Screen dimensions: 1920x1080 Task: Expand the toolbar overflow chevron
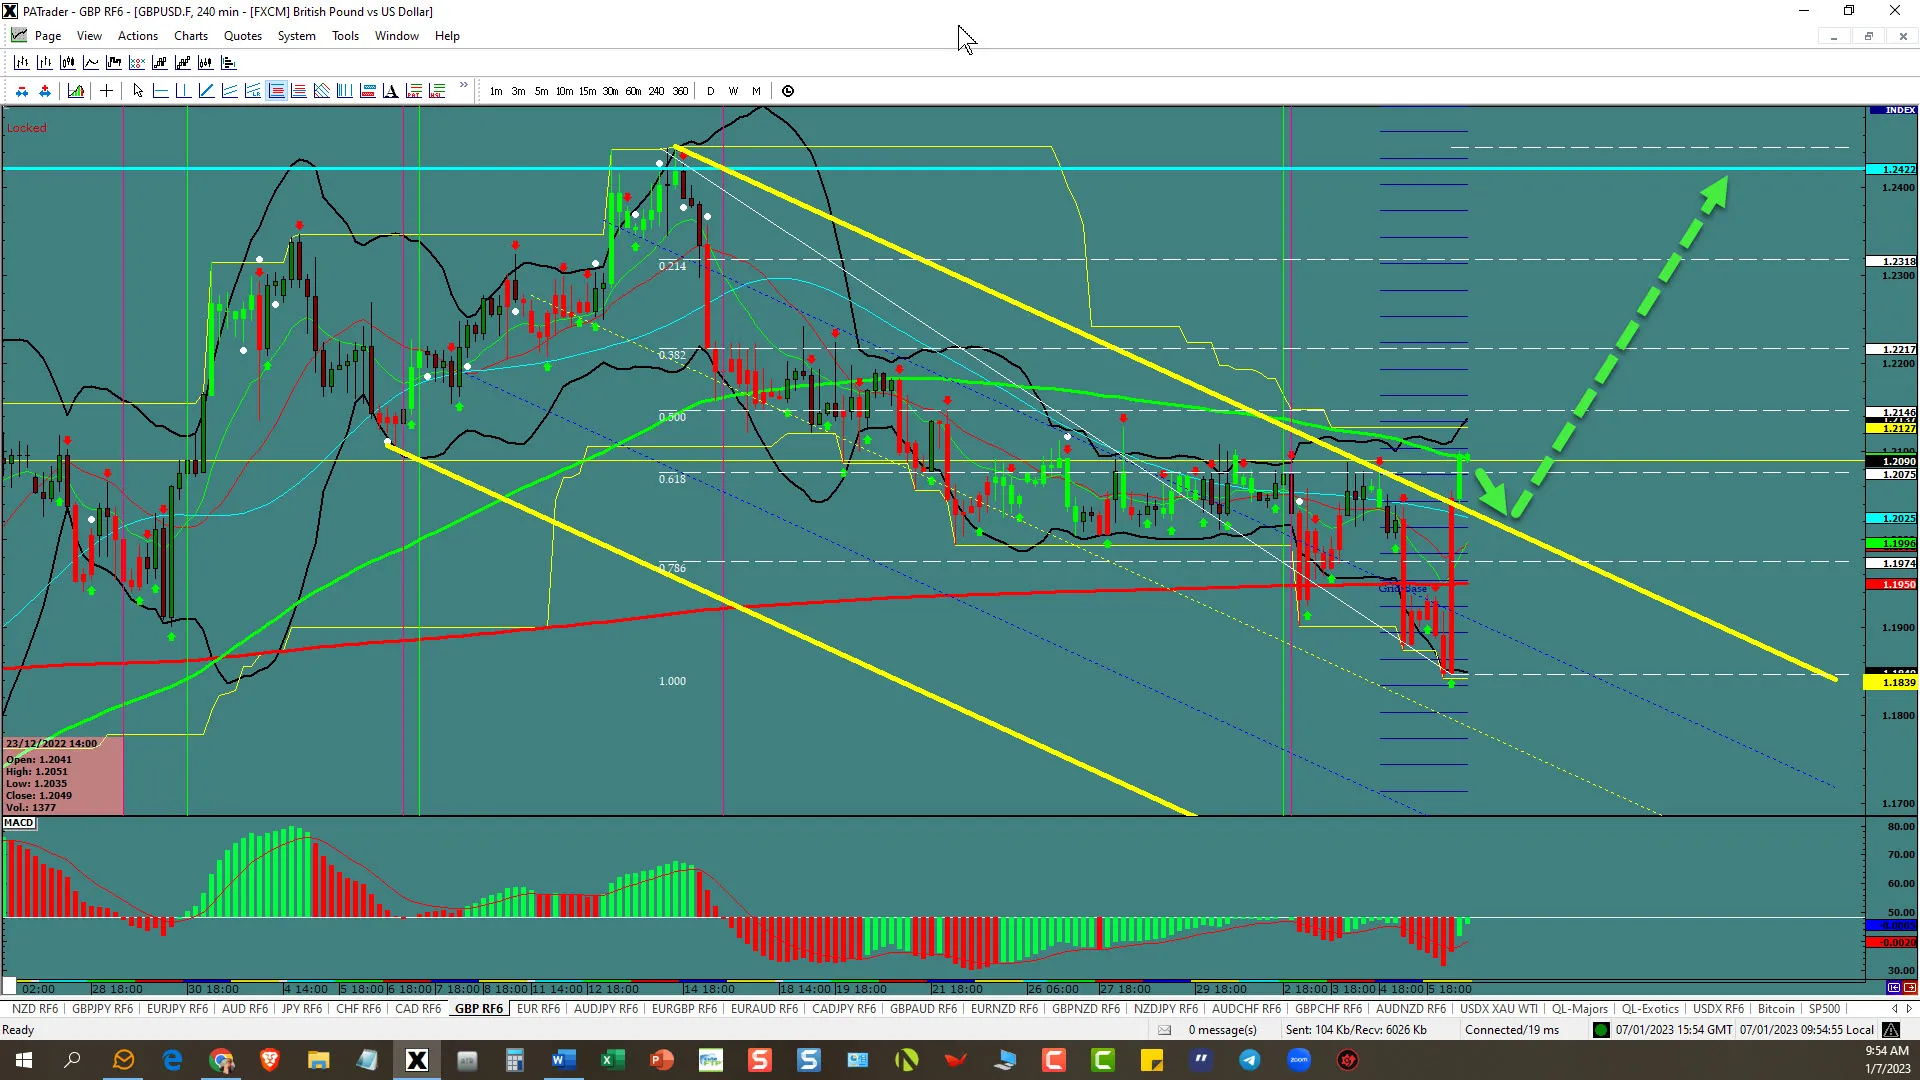(464, 86)
